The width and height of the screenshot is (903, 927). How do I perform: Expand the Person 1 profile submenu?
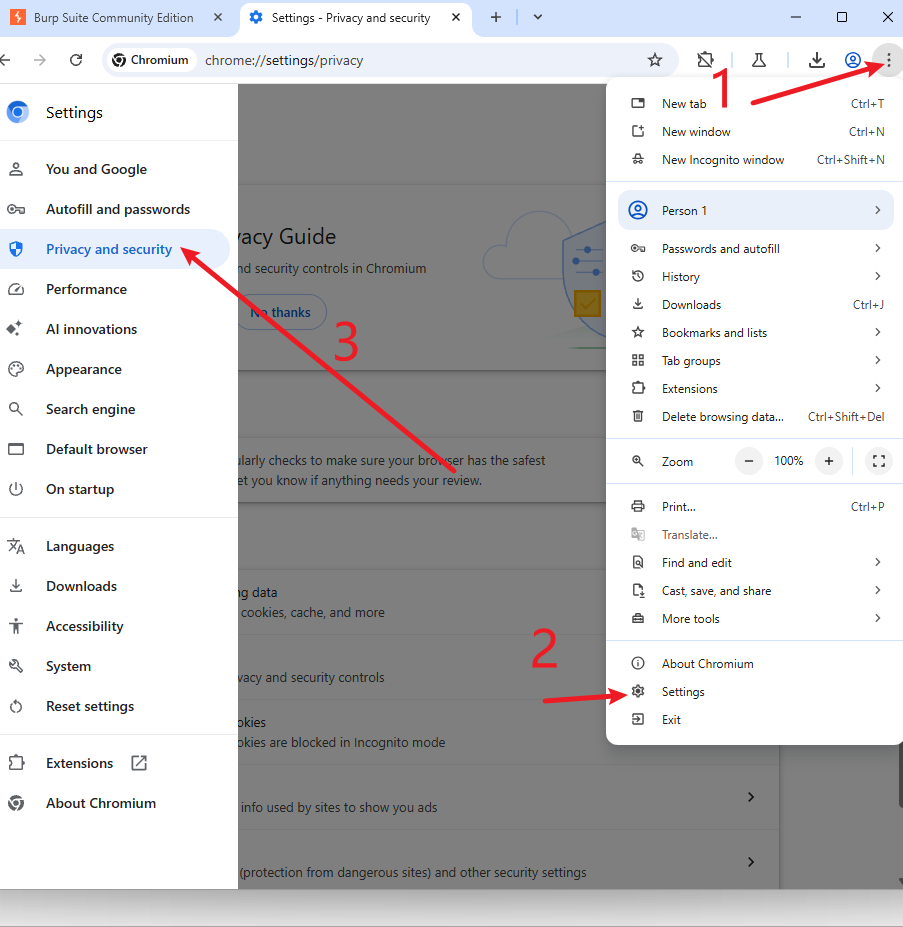point(755,210)
